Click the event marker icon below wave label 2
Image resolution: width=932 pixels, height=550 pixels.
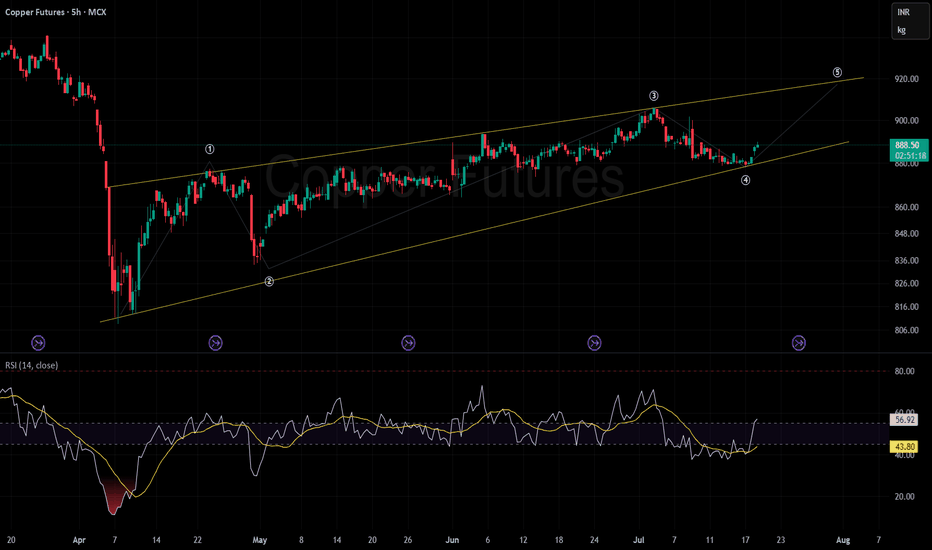215,342
